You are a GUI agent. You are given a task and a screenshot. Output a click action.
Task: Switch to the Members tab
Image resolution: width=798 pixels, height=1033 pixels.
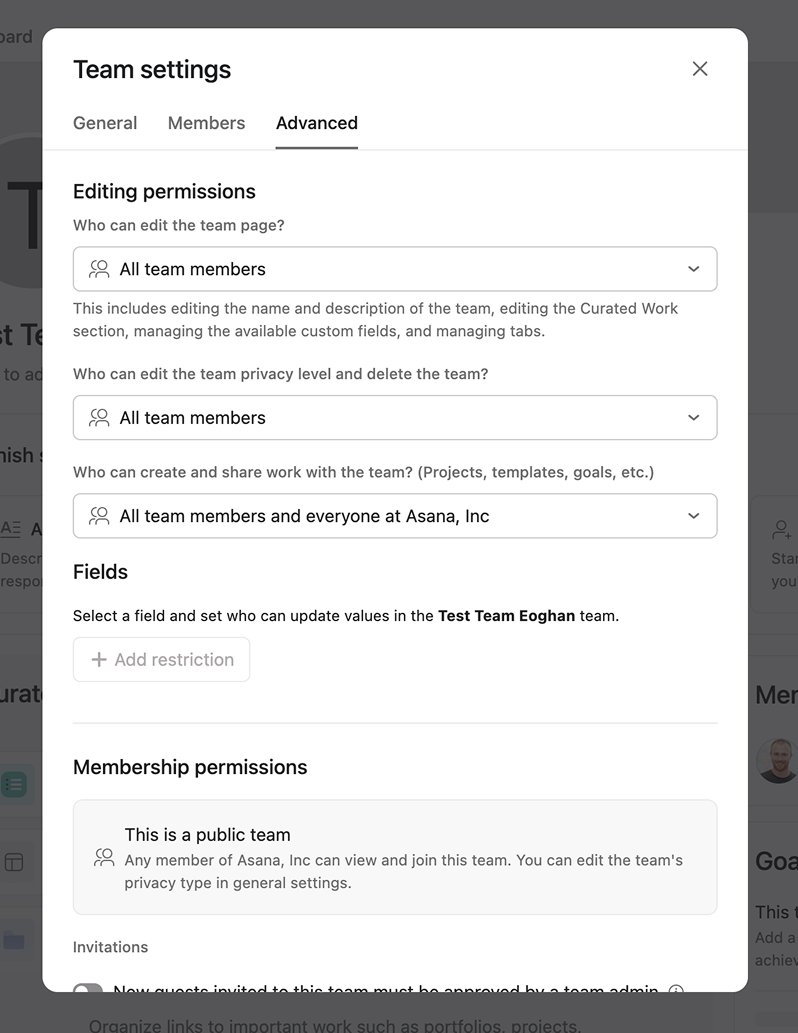(x=206, y=123)
